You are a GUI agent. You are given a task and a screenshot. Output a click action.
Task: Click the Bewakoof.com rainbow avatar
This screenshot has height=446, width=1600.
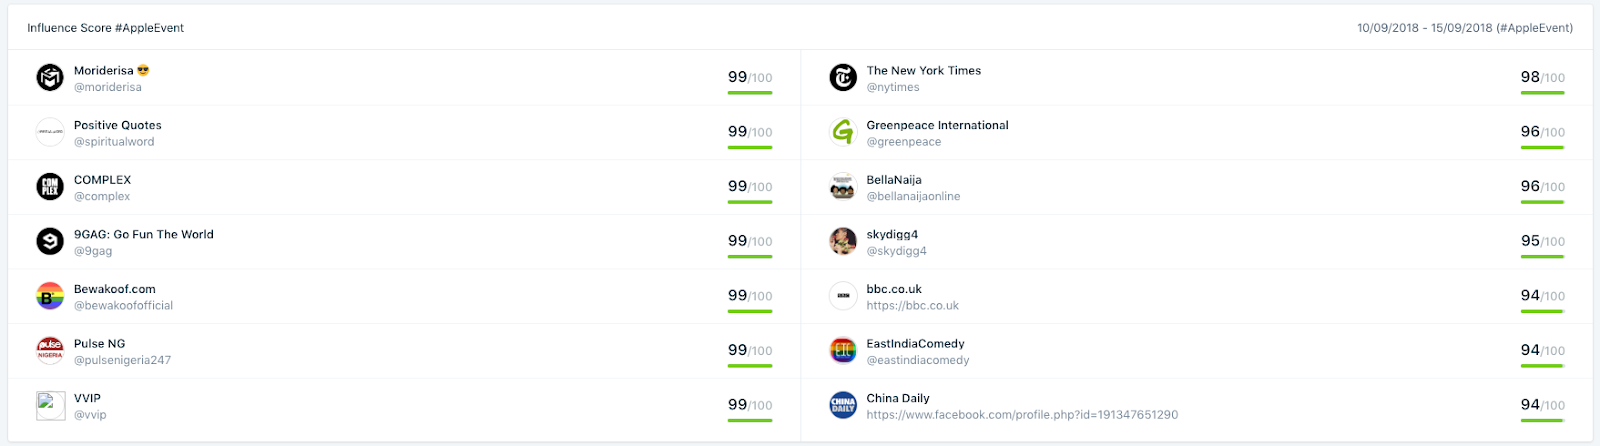pos(50,296)
